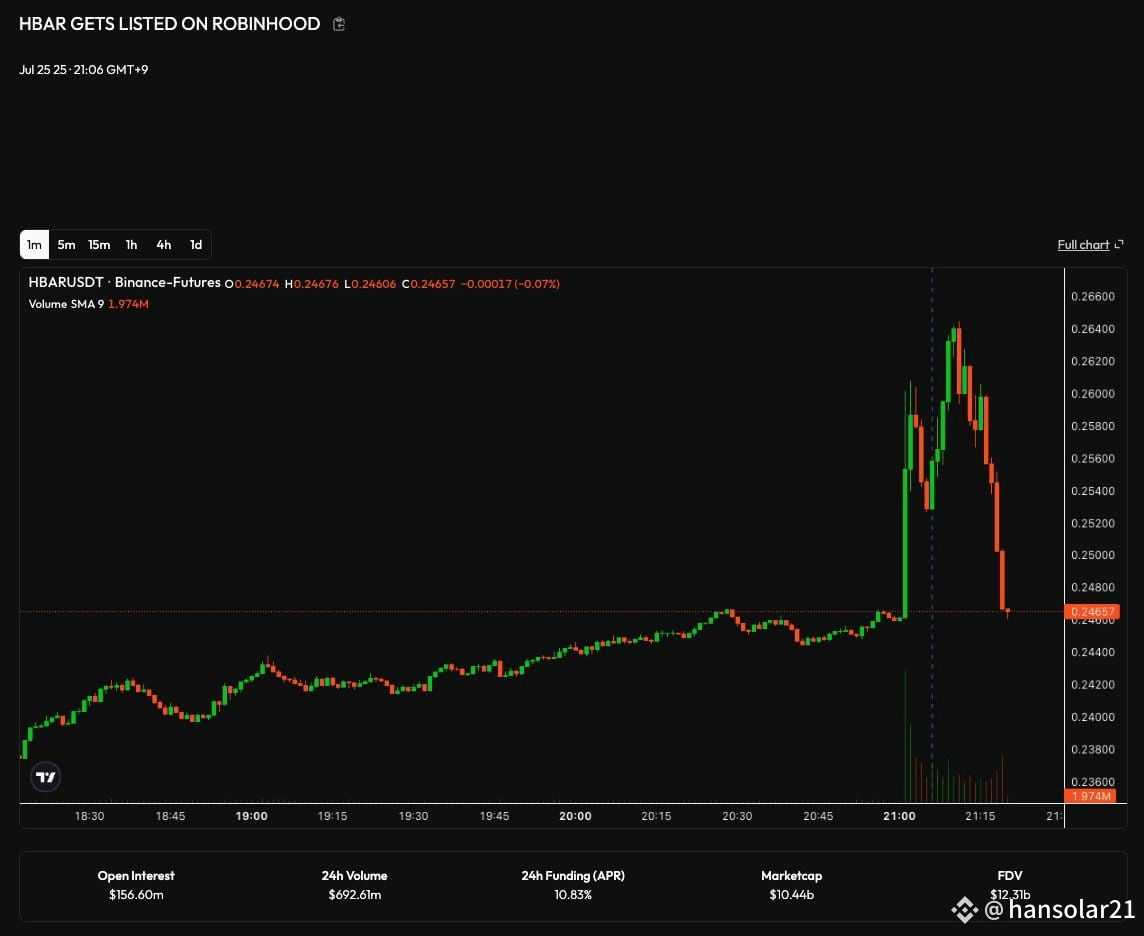The width and height of the screenshot is (1144, 936).
Task: Click the 20:00 time axis label
Action: coord(575,816)
